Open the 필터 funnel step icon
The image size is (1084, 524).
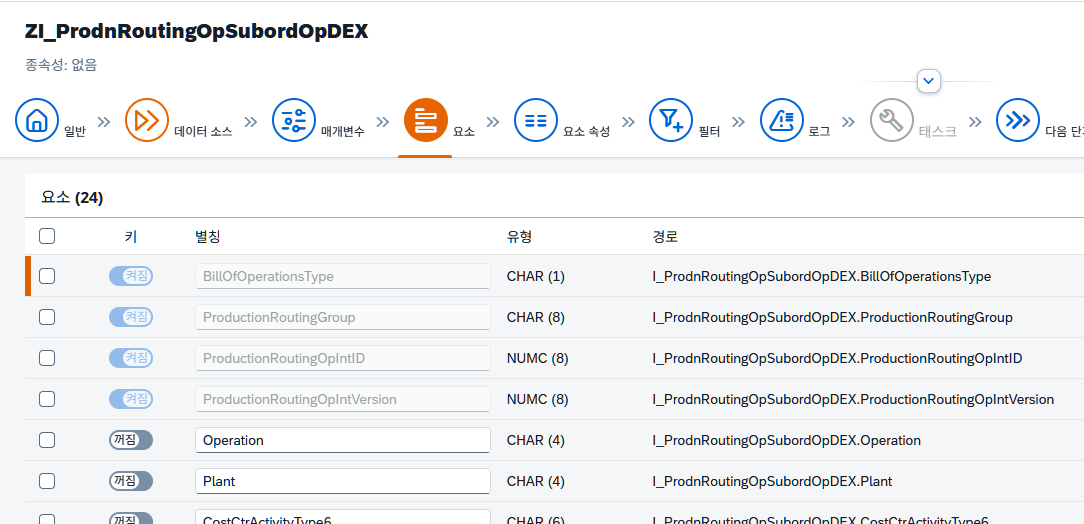point(671,120)
